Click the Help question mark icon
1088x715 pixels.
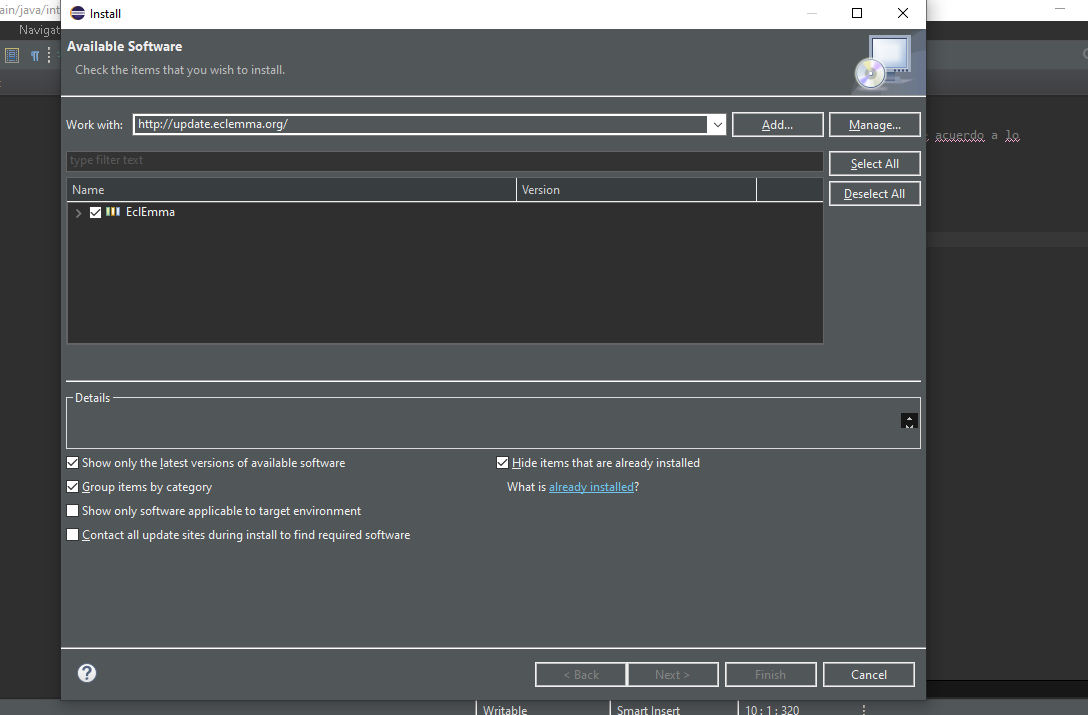(87, 673)
